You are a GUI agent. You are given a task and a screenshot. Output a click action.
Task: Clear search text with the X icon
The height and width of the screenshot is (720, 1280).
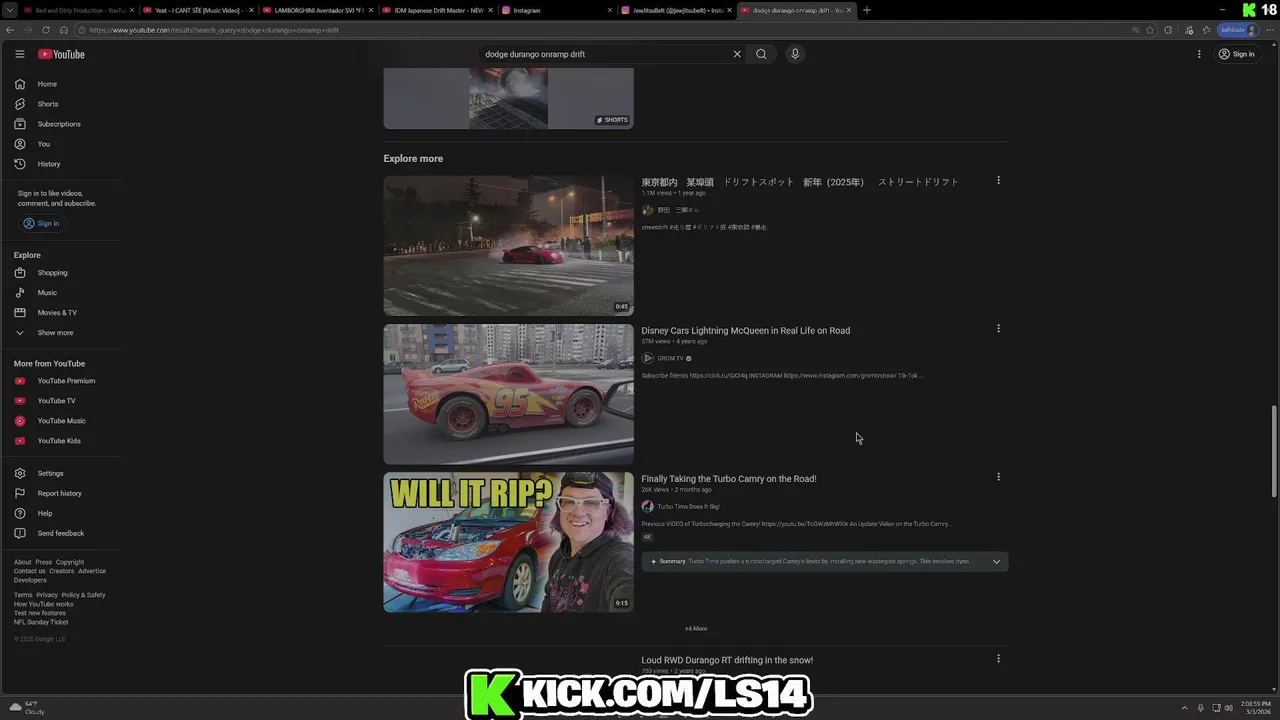737,54
